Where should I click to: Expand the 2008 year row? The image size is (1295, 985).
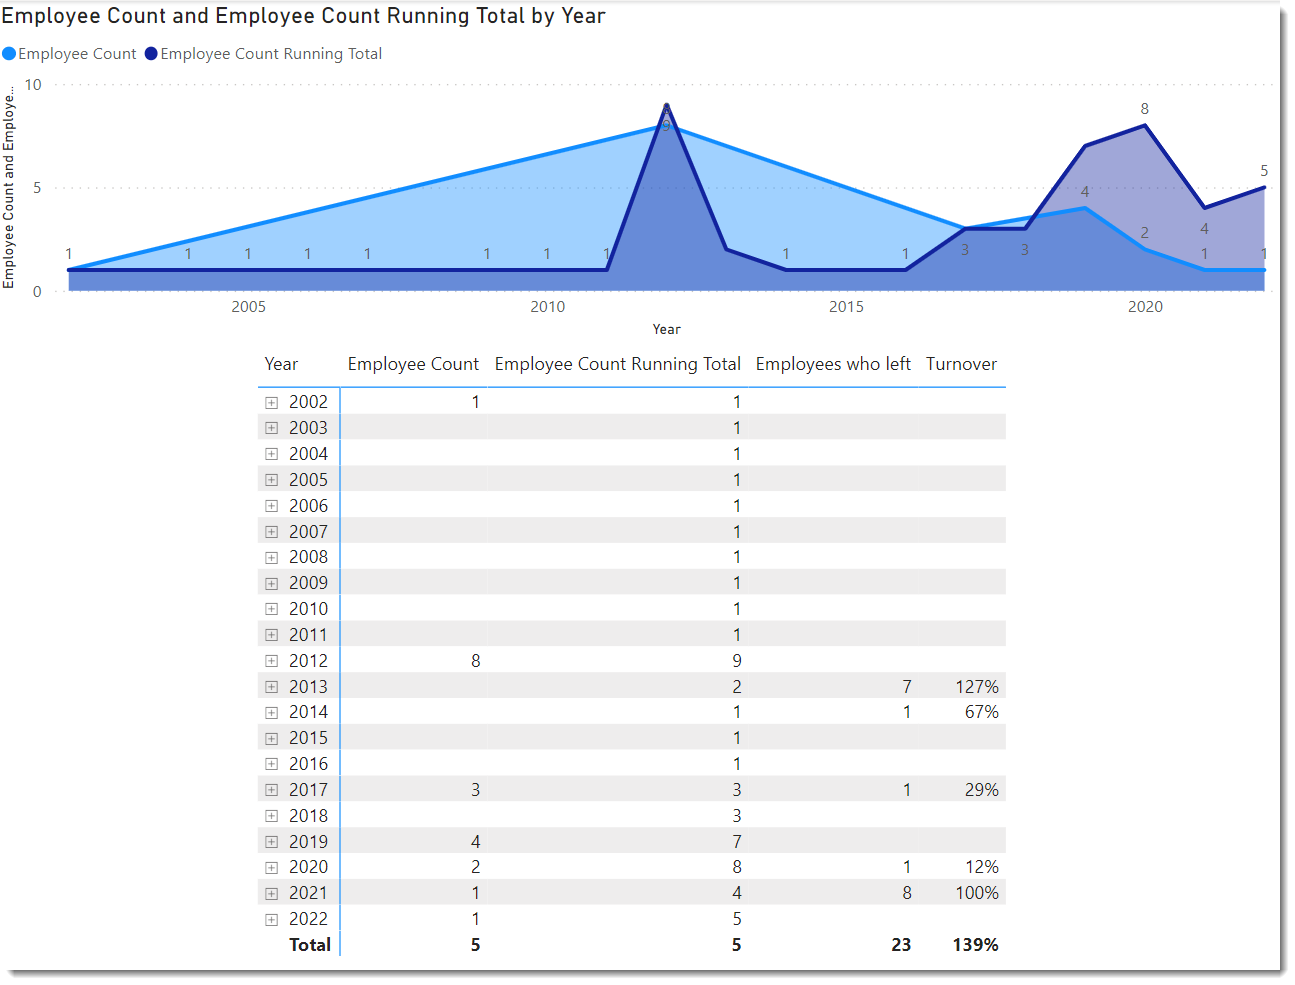point(271,557)
